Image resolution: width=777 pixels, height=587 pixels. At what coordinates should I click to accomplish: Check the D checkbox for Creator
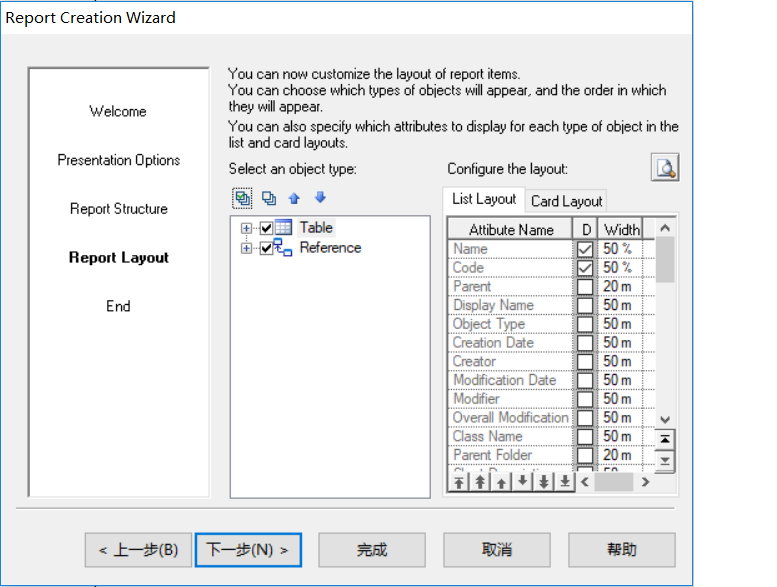tap(585, 362)
